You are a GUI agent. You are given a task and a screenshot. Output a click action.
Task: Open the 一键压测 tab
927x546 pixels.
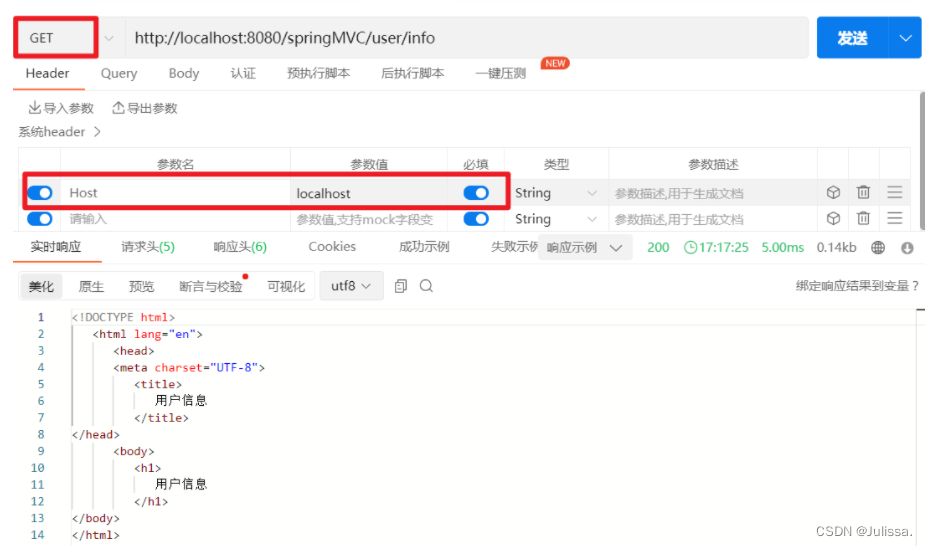pos(500,73)
